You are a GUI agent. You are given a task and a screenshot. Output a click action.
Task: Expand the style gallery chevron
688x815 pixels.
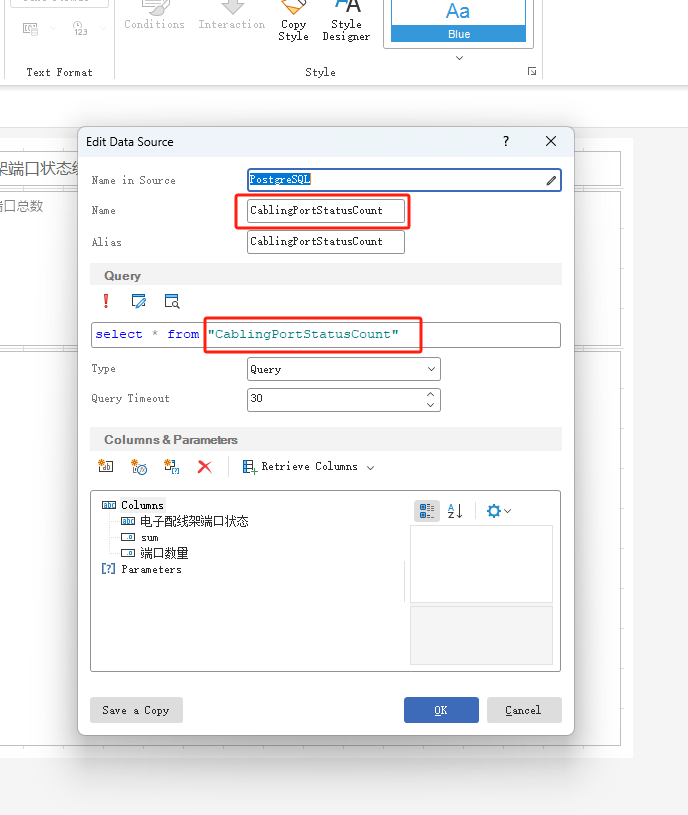click(459, 58)
